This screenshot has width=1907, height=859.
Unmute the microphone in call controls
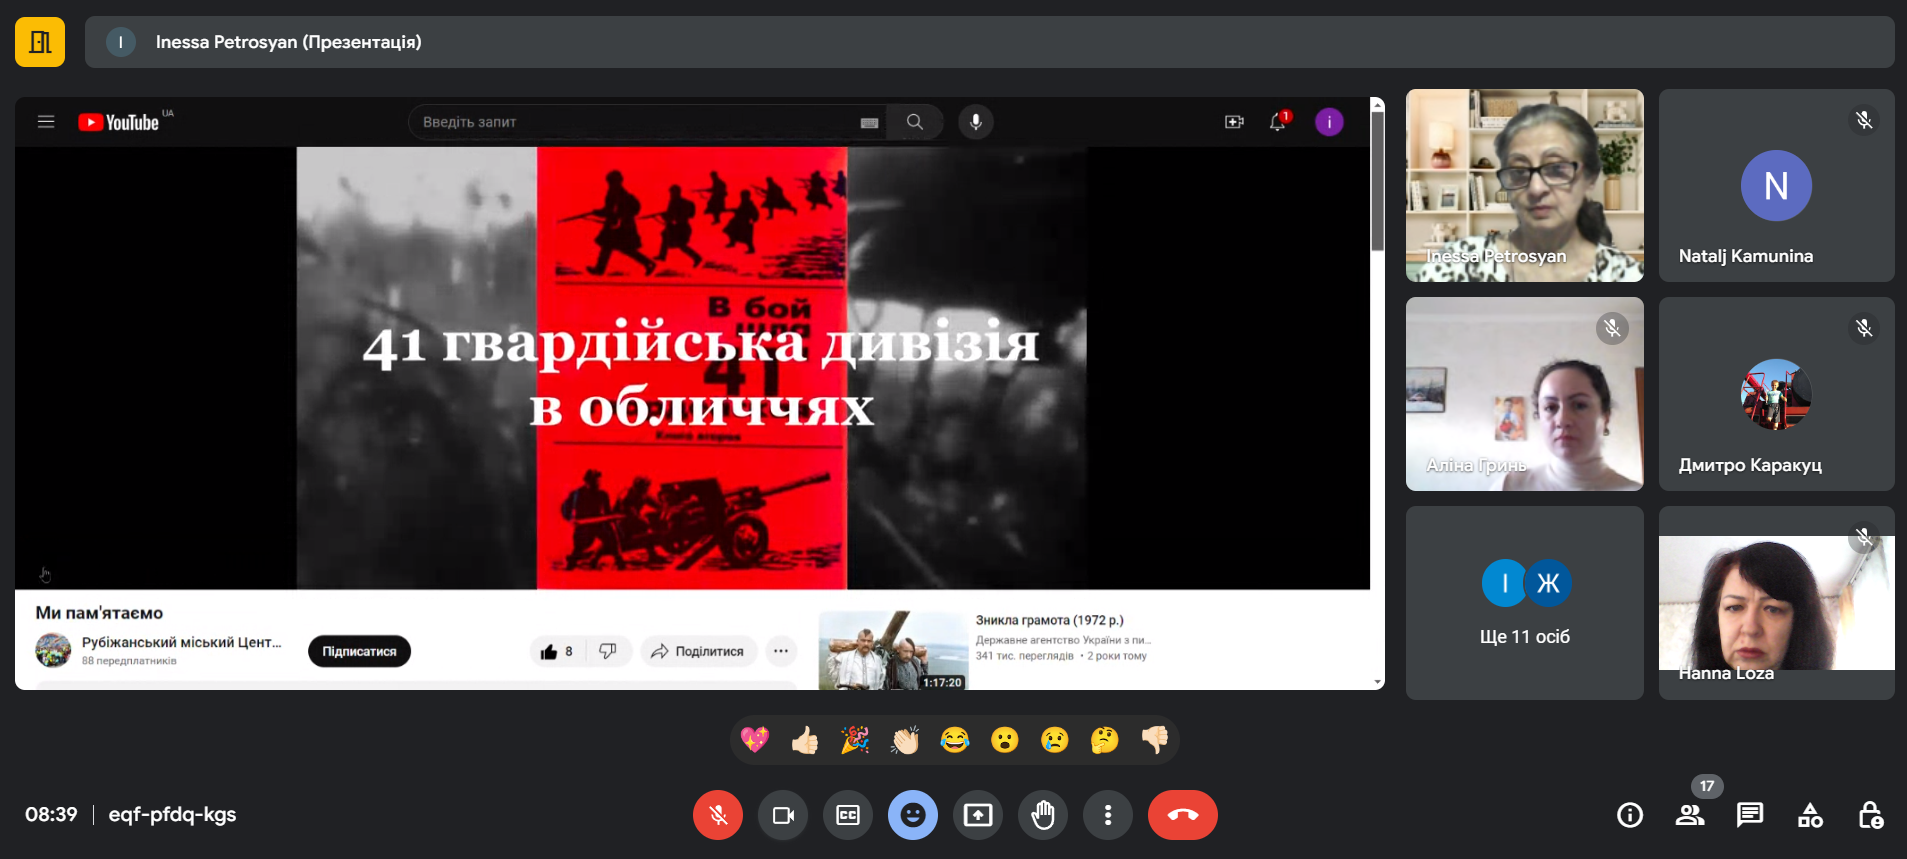717,815
